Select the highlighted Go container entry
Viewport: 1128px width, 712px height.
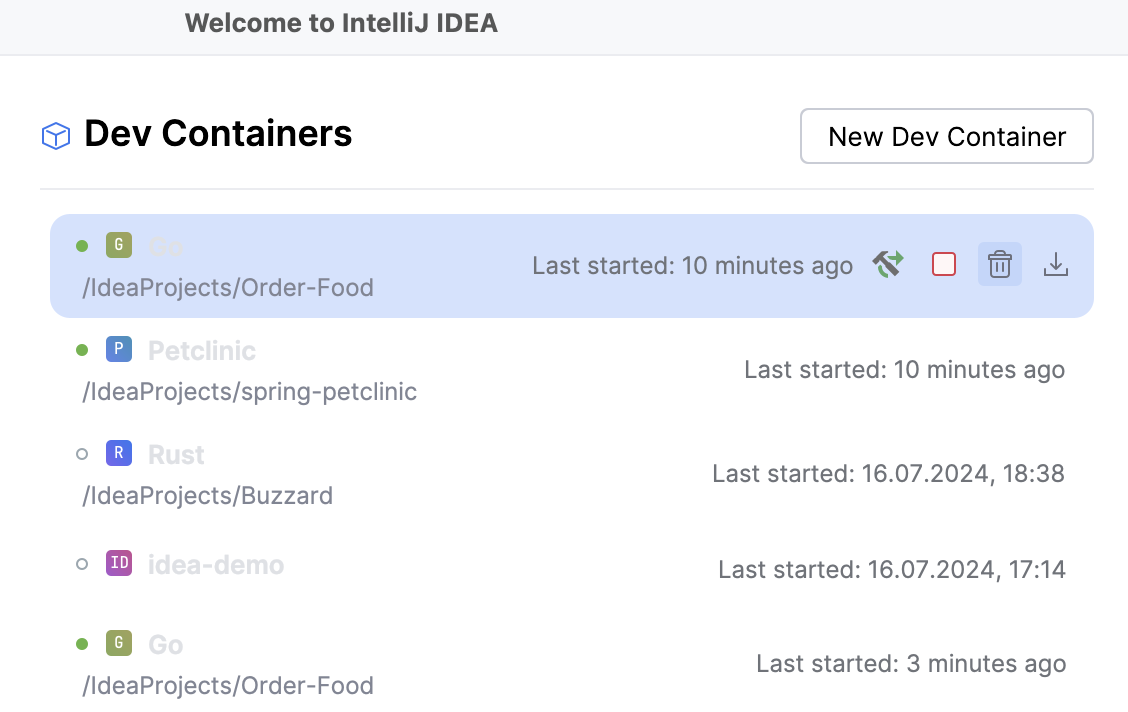[400, 266]
